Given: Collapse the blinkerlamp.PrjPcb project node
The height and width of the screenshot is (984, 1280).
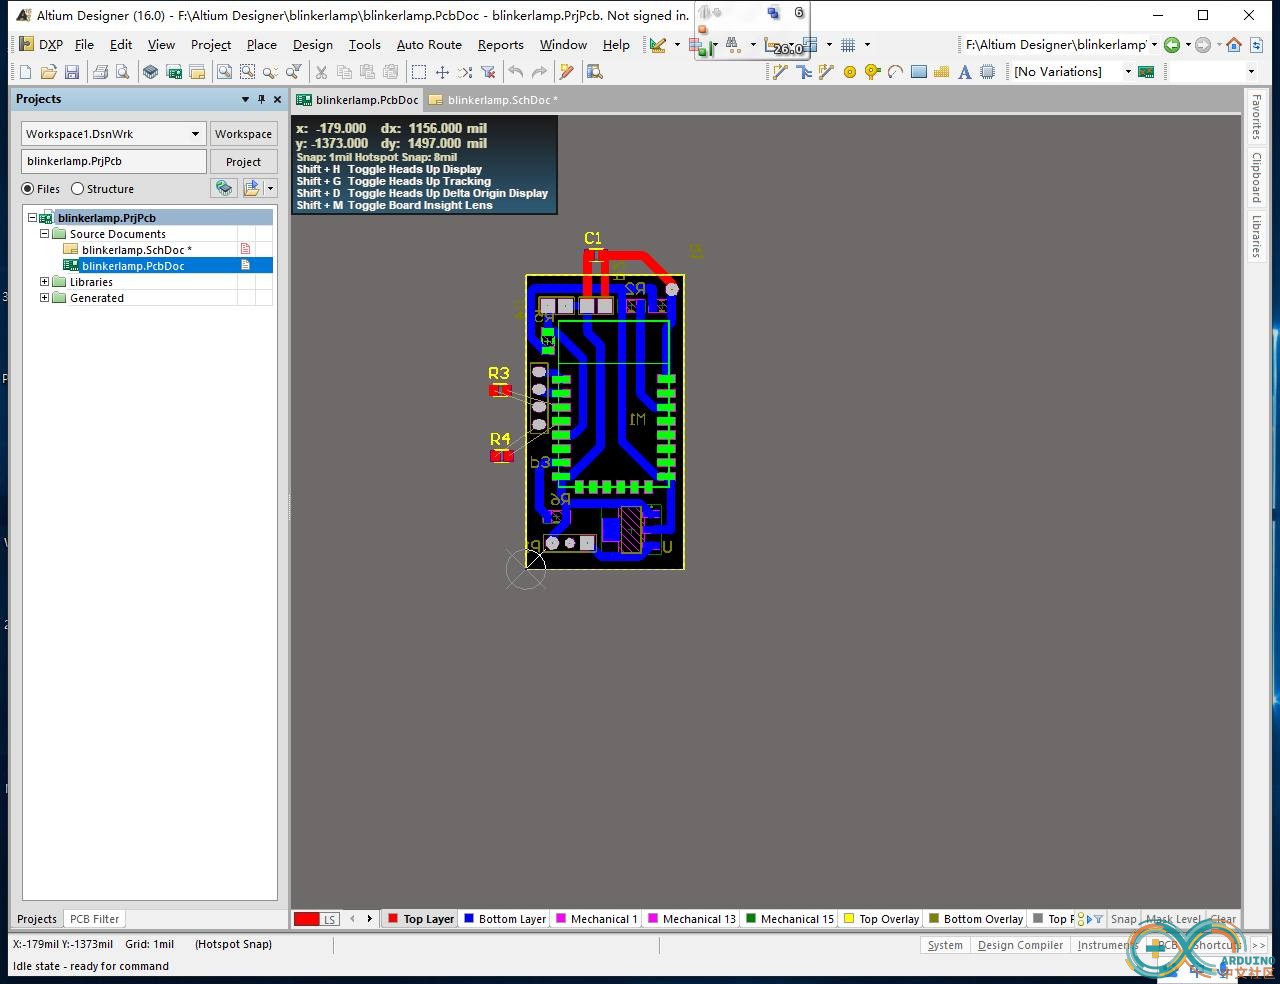Looking at the screenshot, I should tap(32, 218).
